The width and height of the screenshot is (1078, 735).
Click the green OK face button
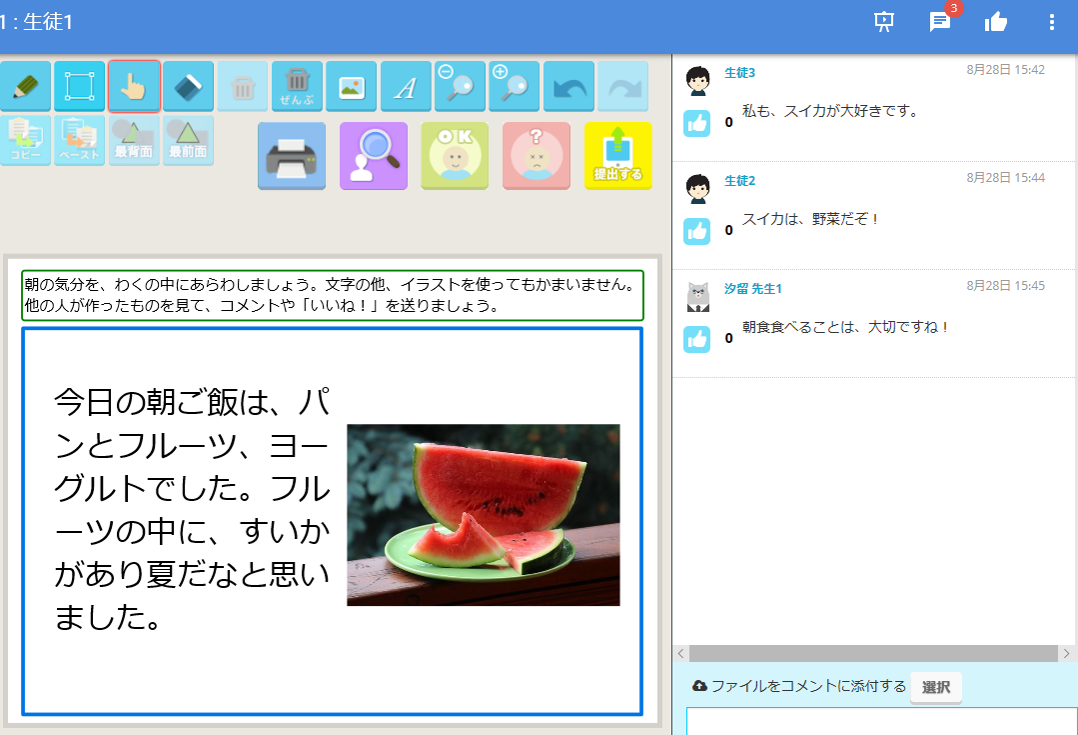pyautogui.click(x=454, y=156)
